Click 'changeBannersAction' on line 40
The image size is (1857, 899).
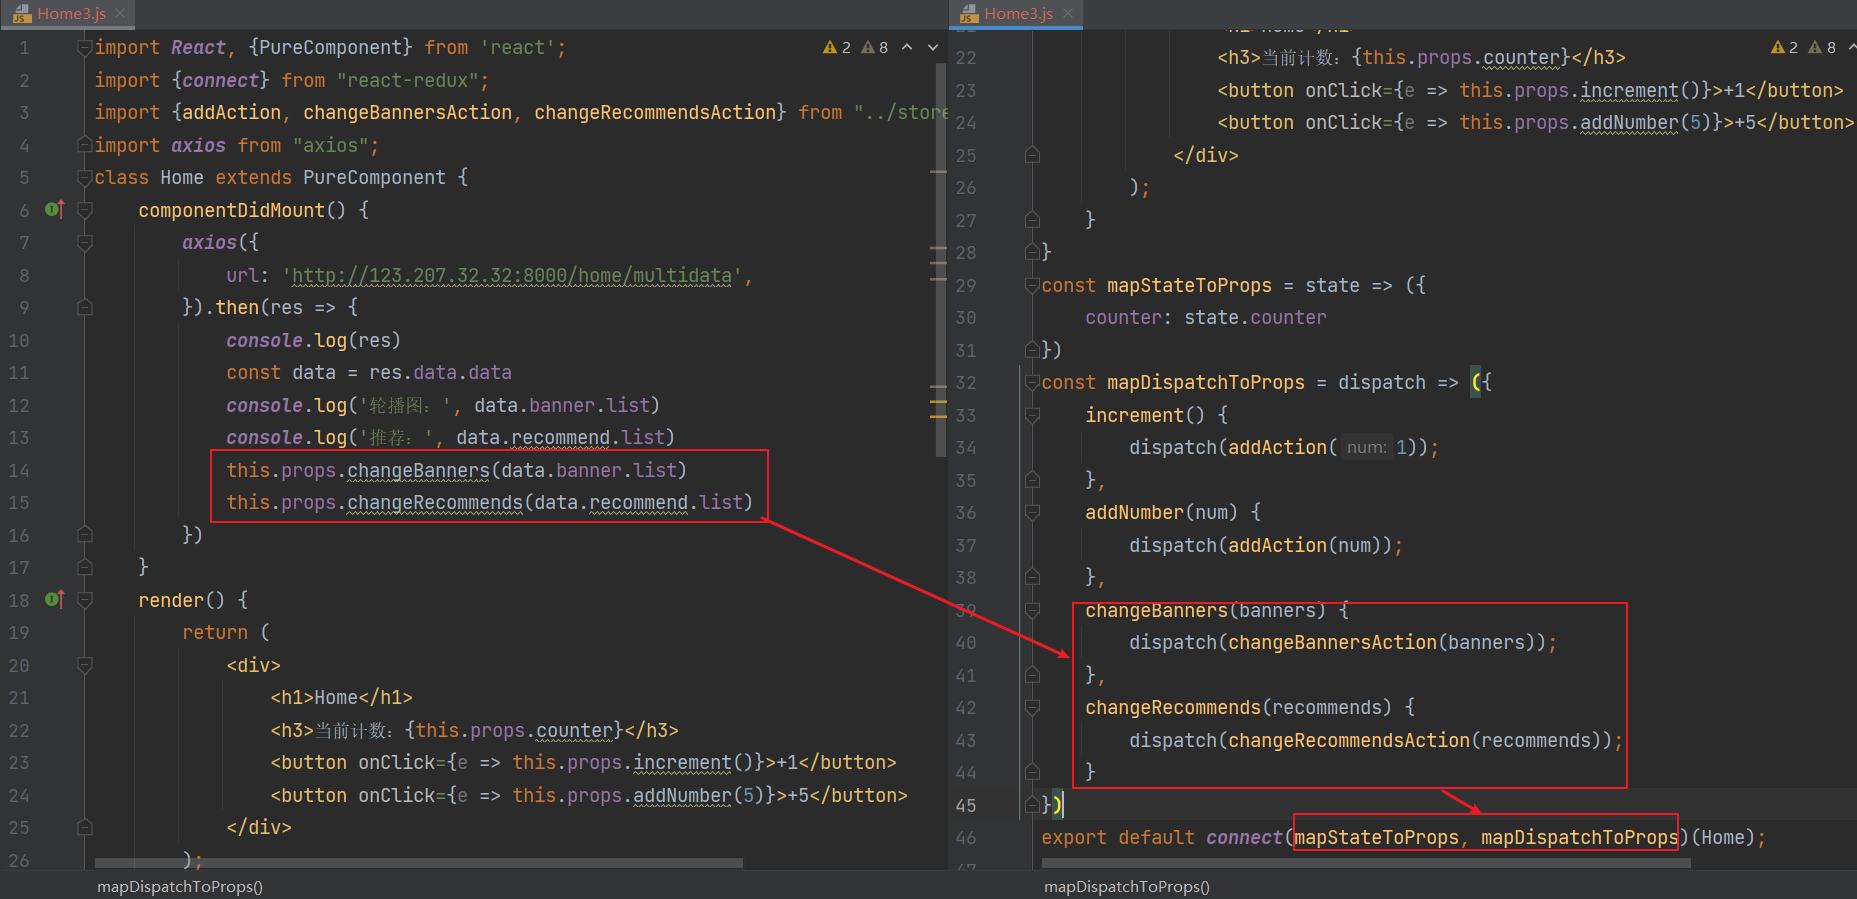1332,642
